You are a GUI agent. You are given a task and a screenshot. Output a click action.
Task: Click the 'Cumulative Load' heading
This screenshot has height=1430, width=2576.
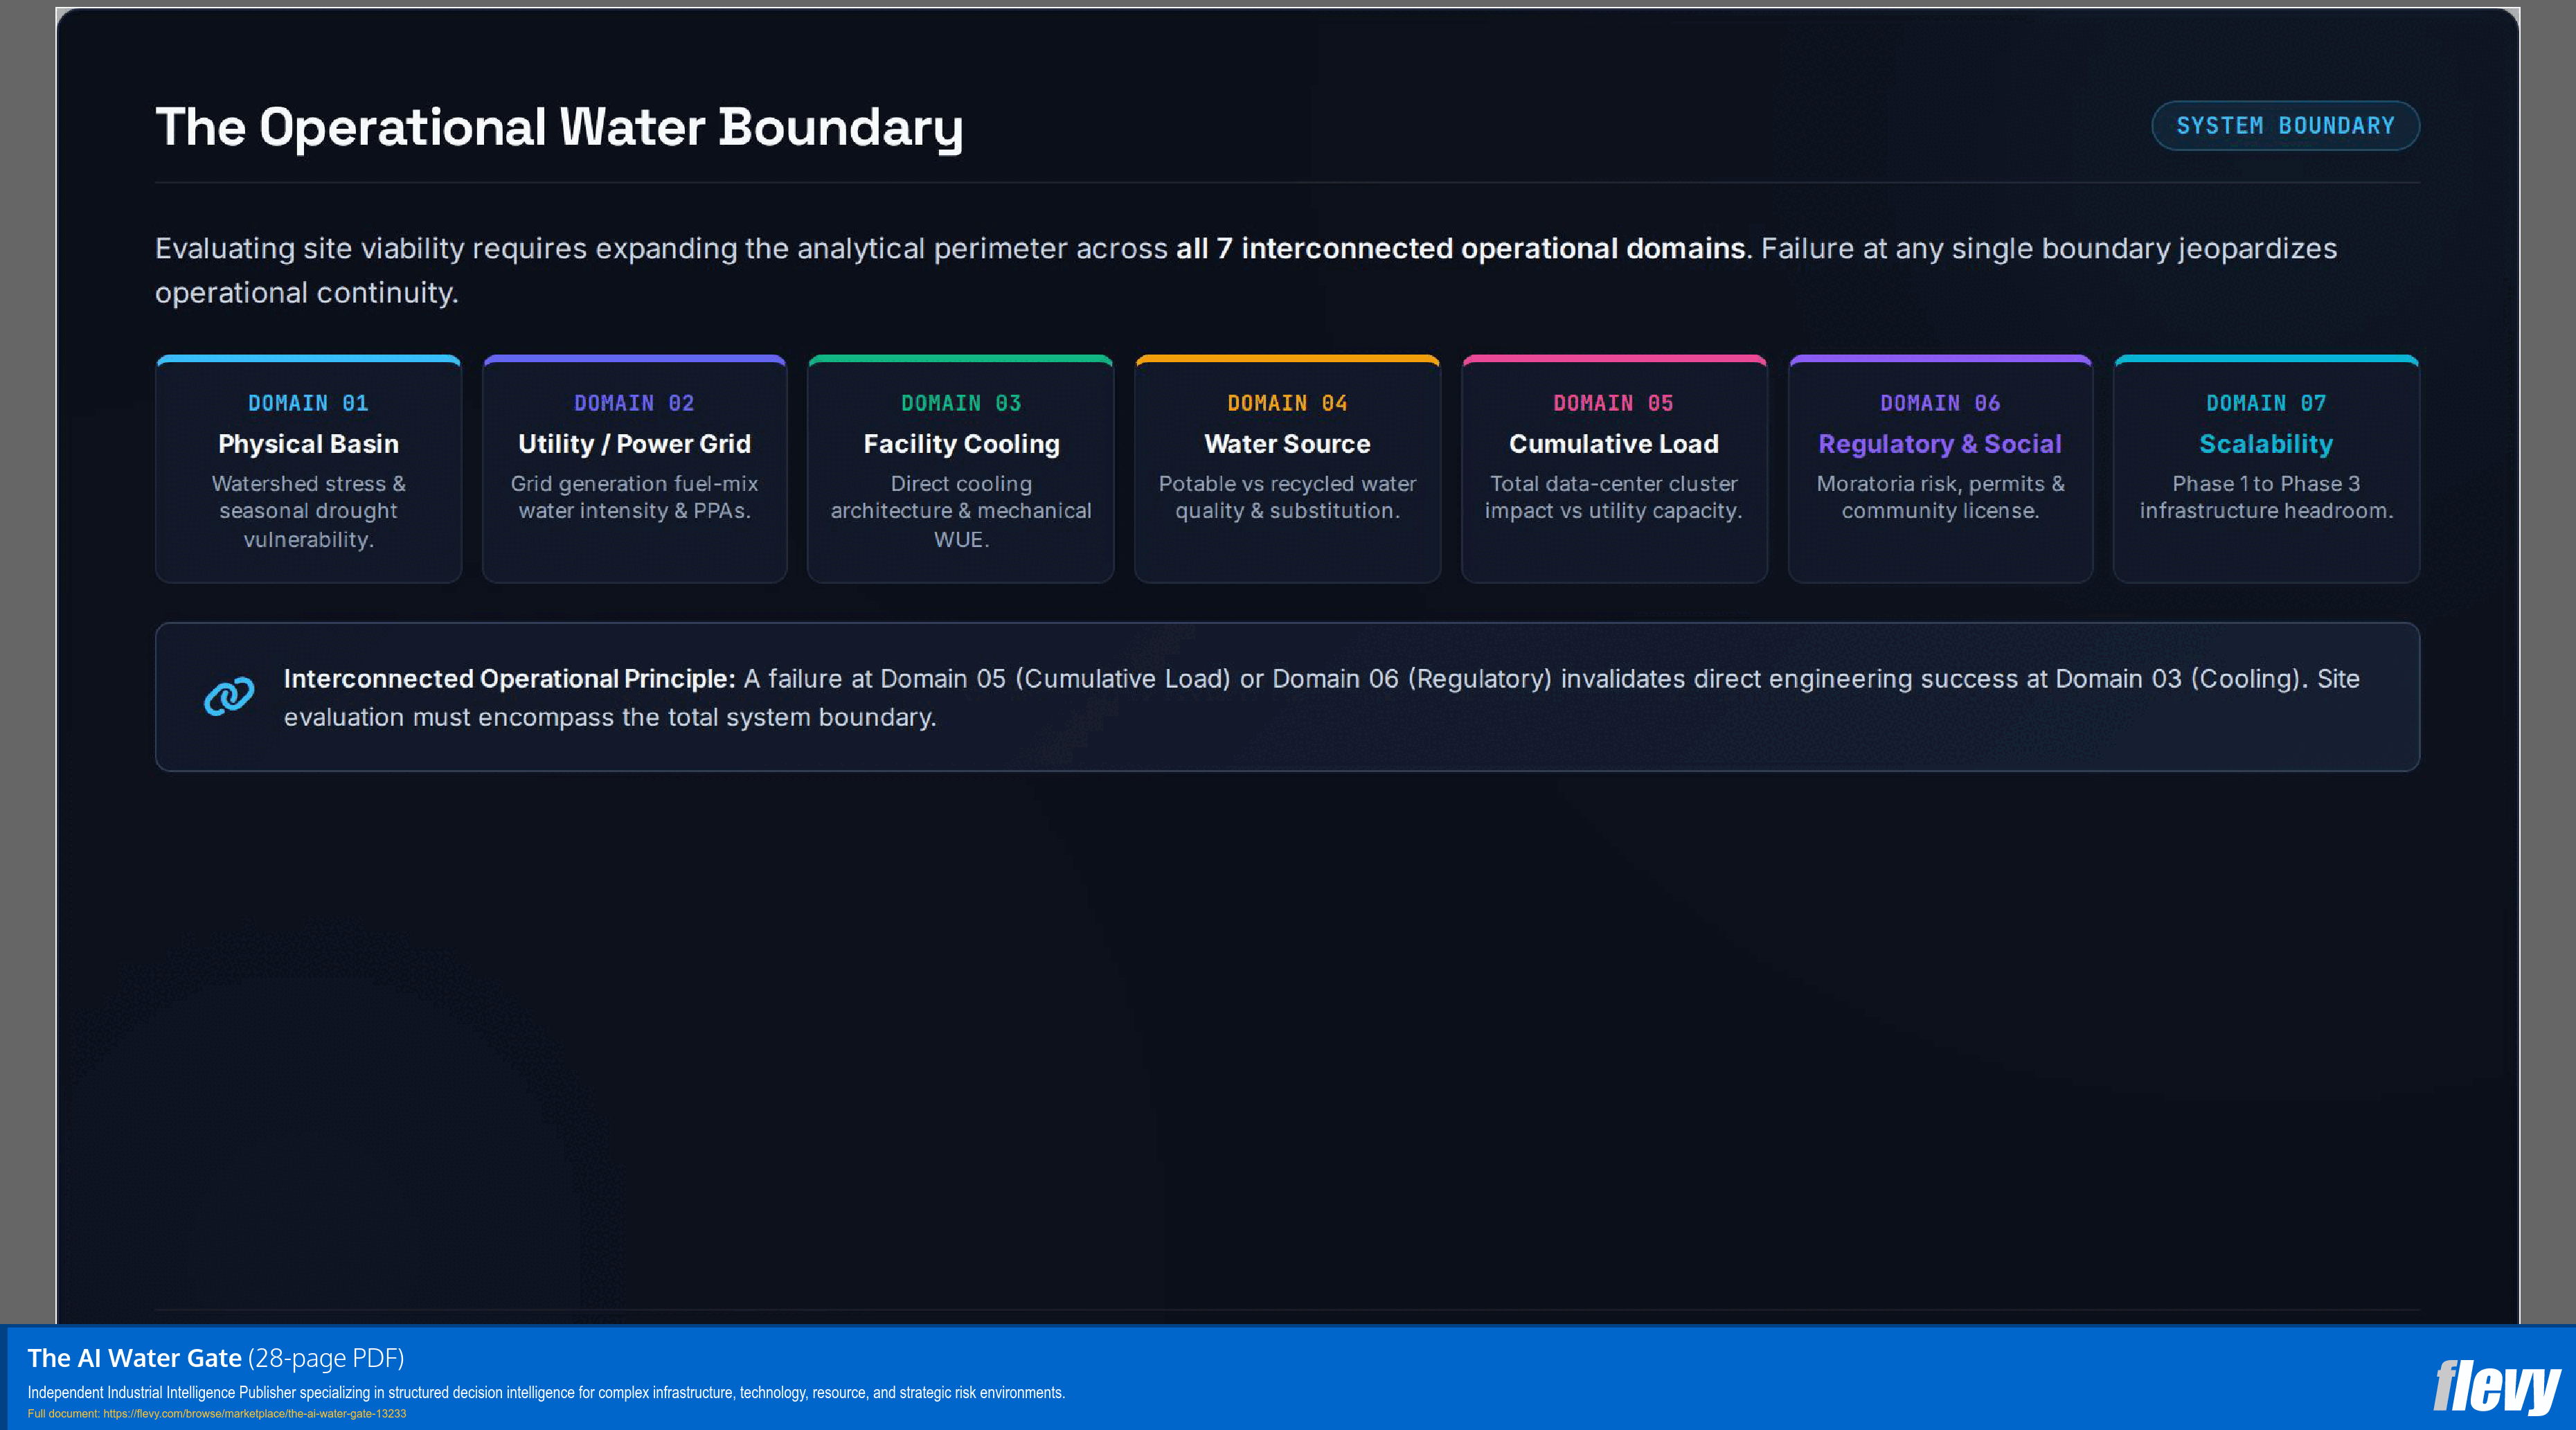pos(1613,444)
